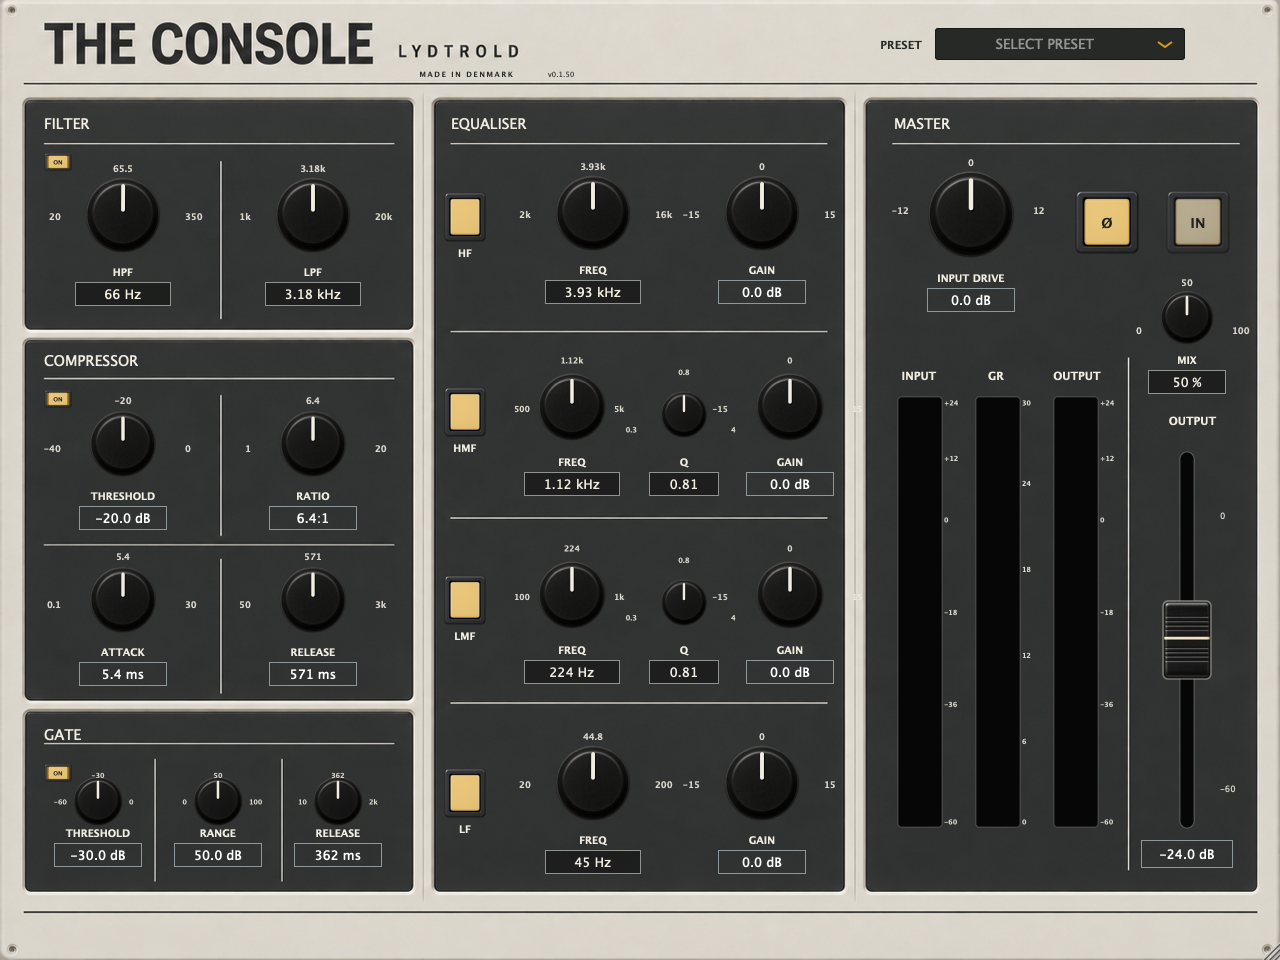The height and width of the screenshot is (960, 1280).
Task: Click the LPF value field showing 3.18 kHz
Action: (x=313, y=294)
